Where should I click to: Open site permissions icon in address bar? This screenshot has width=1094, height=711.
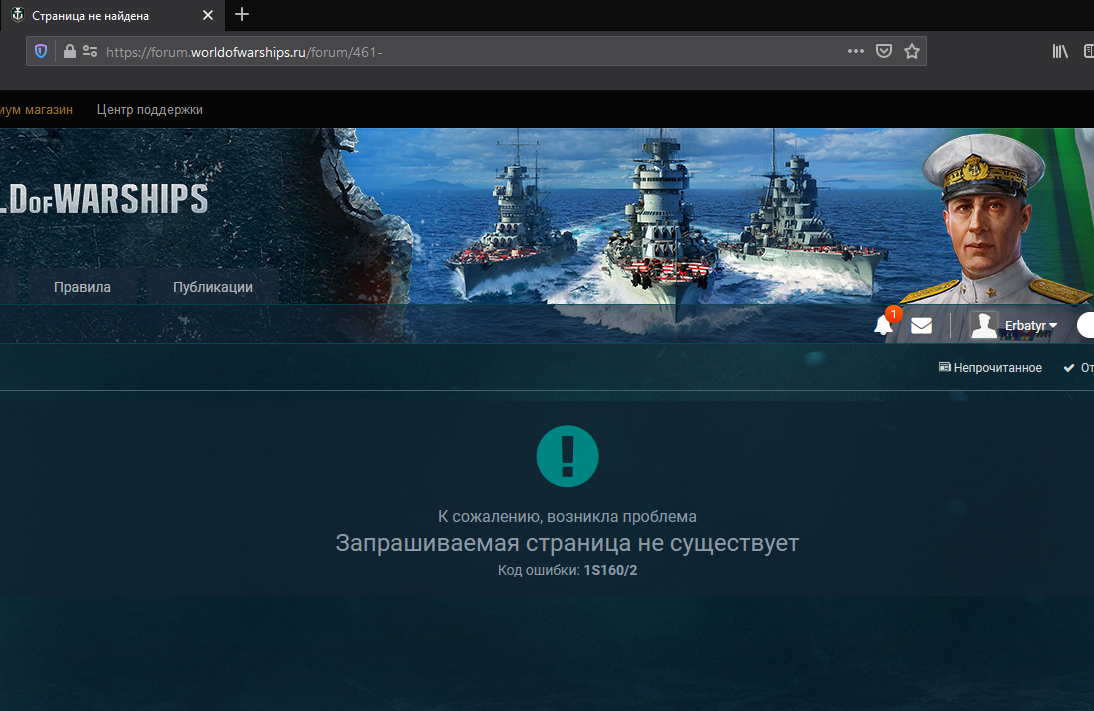tap(90, 52)
